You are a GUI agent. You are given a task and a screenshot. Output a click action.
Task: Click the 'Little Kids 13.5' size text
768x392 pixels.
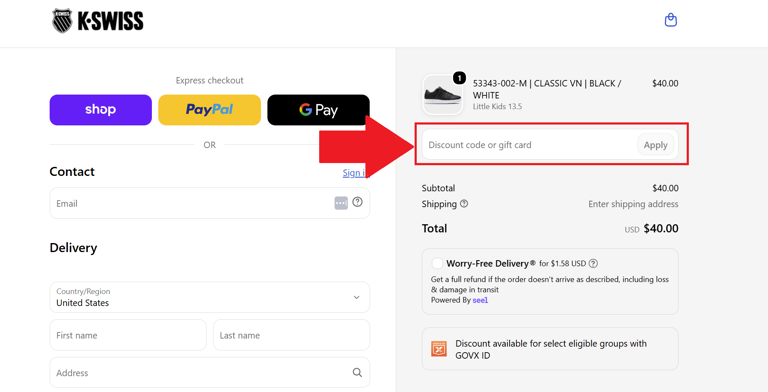(497, 106)
